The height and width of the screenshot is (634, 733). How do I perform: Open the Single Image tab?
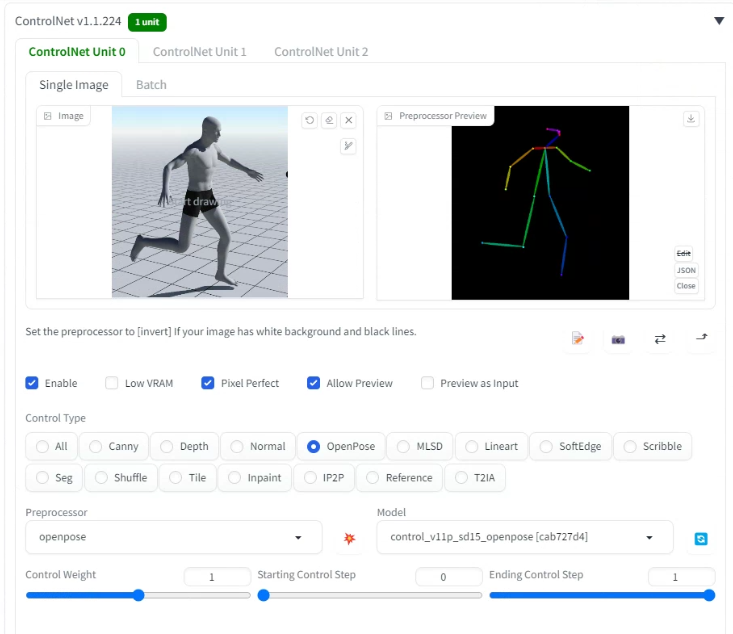point(74,85)
